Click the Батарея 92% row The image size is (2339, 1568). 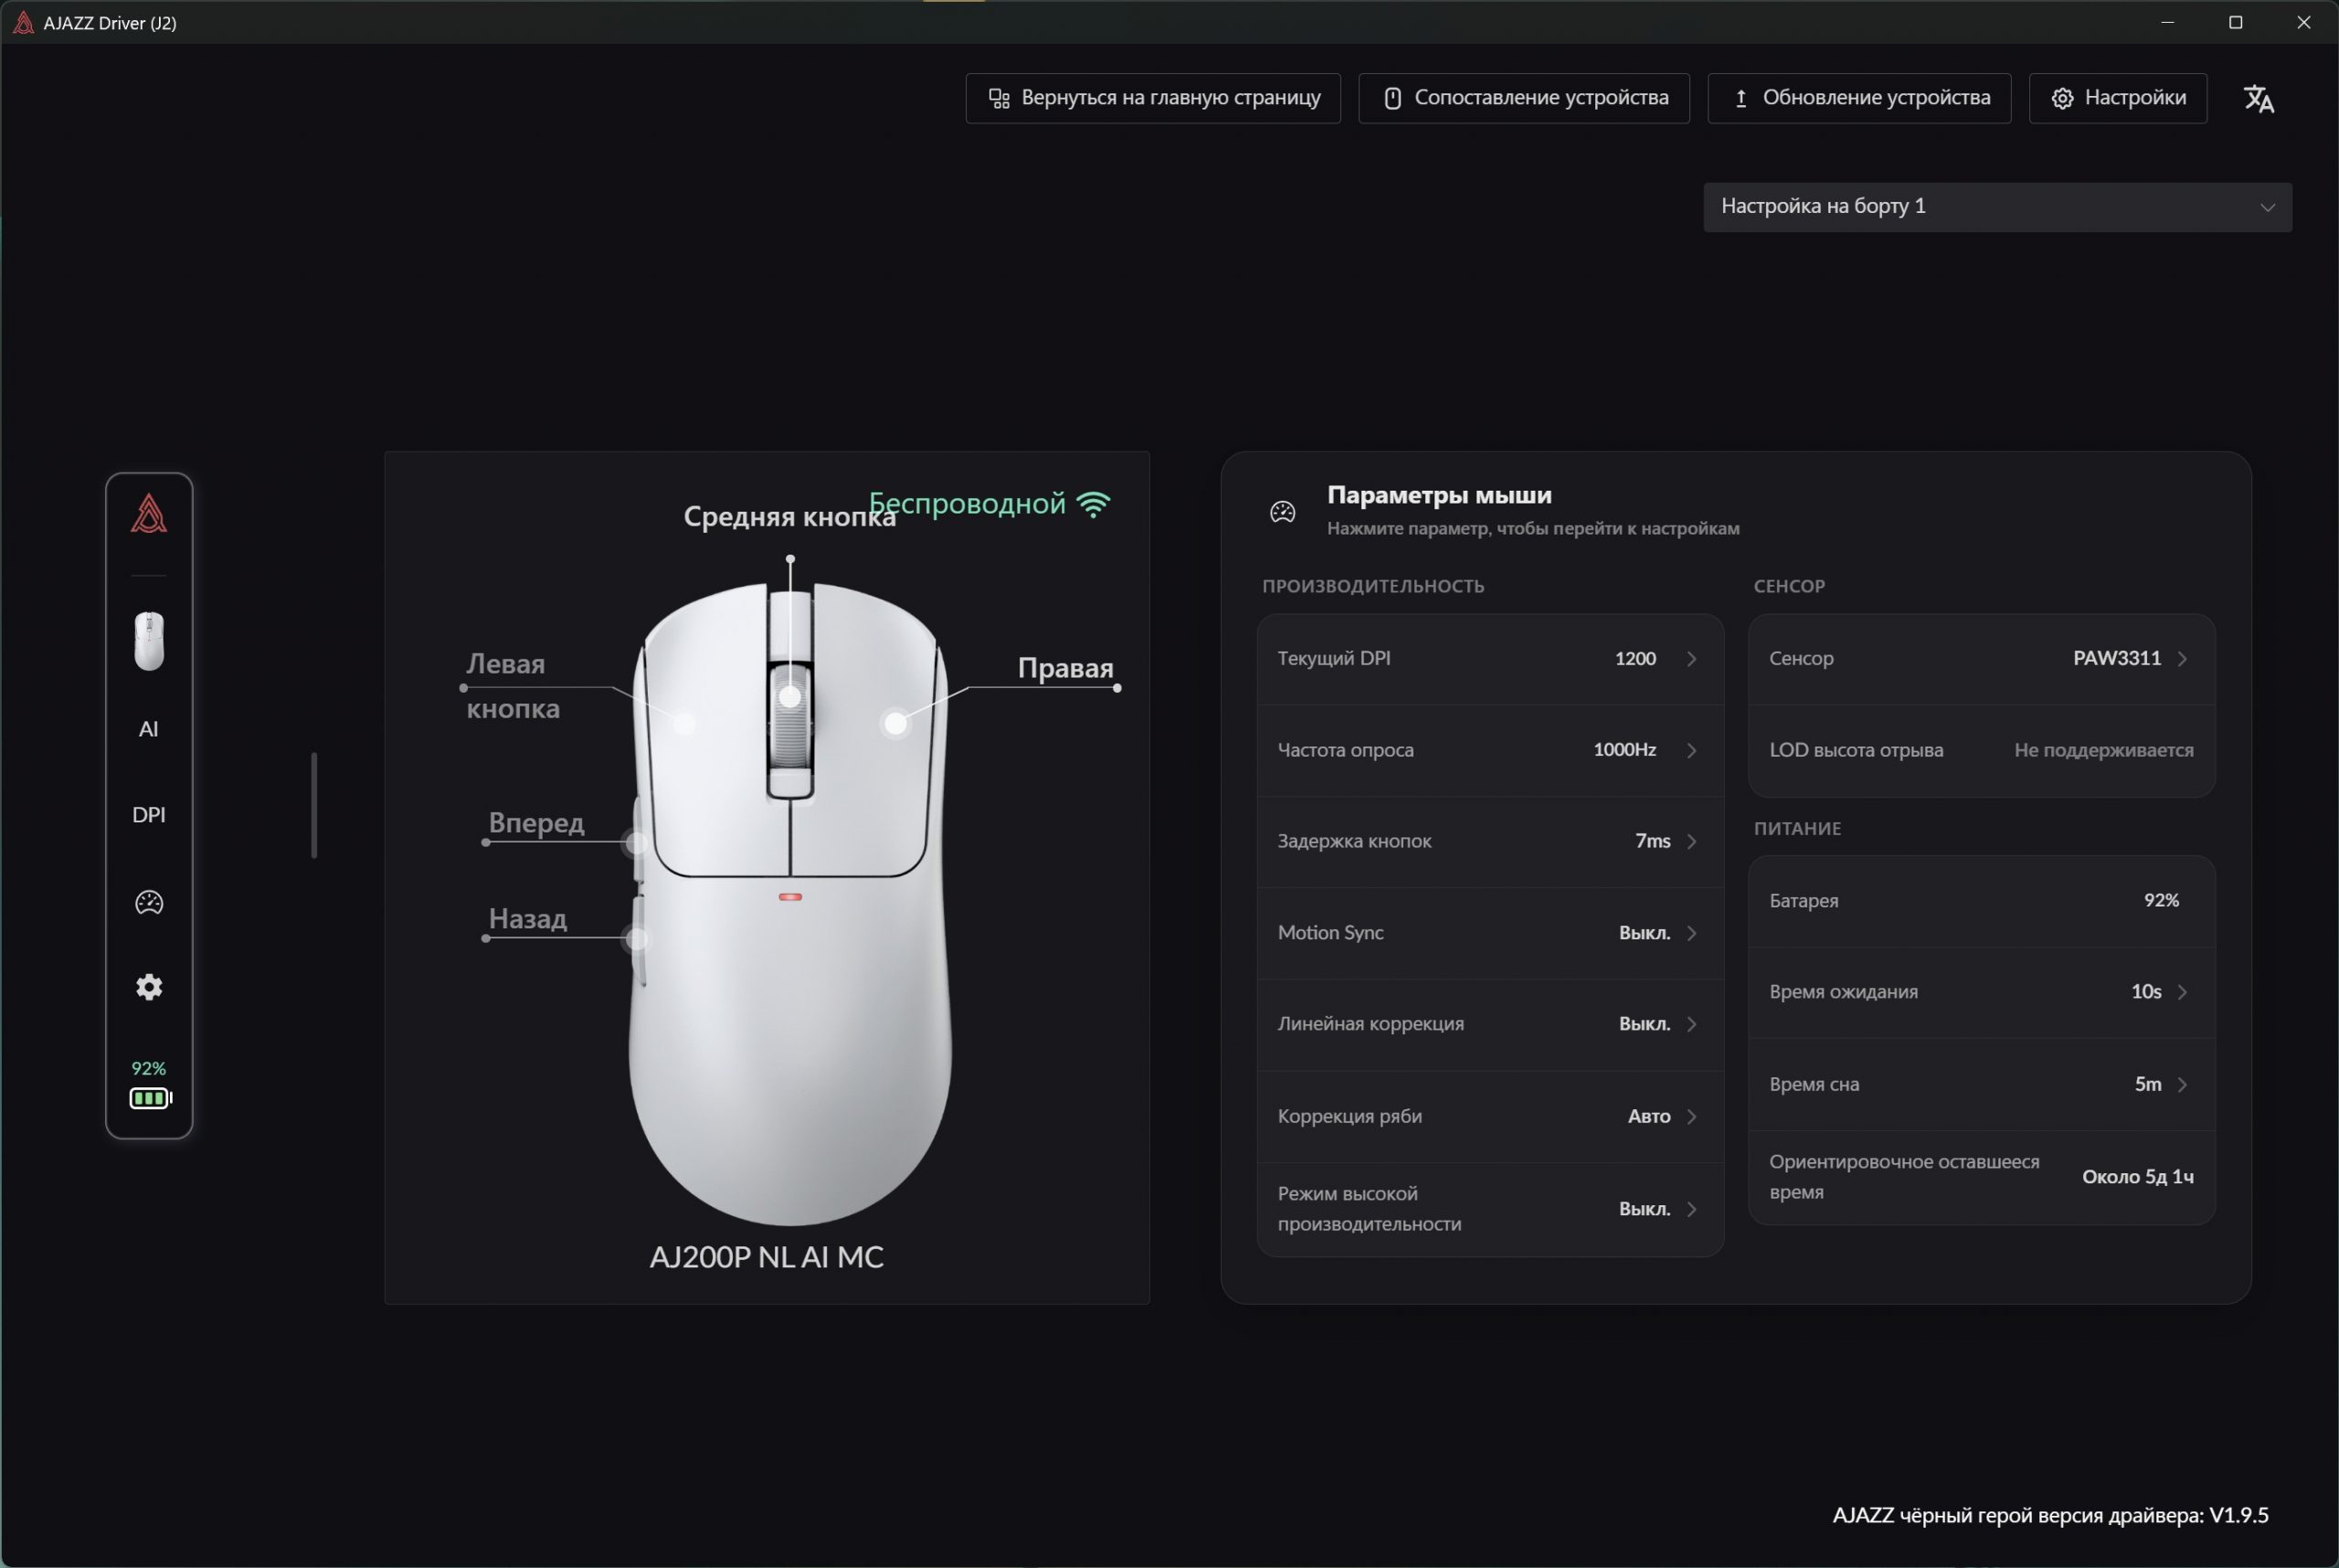[1982, 901]
